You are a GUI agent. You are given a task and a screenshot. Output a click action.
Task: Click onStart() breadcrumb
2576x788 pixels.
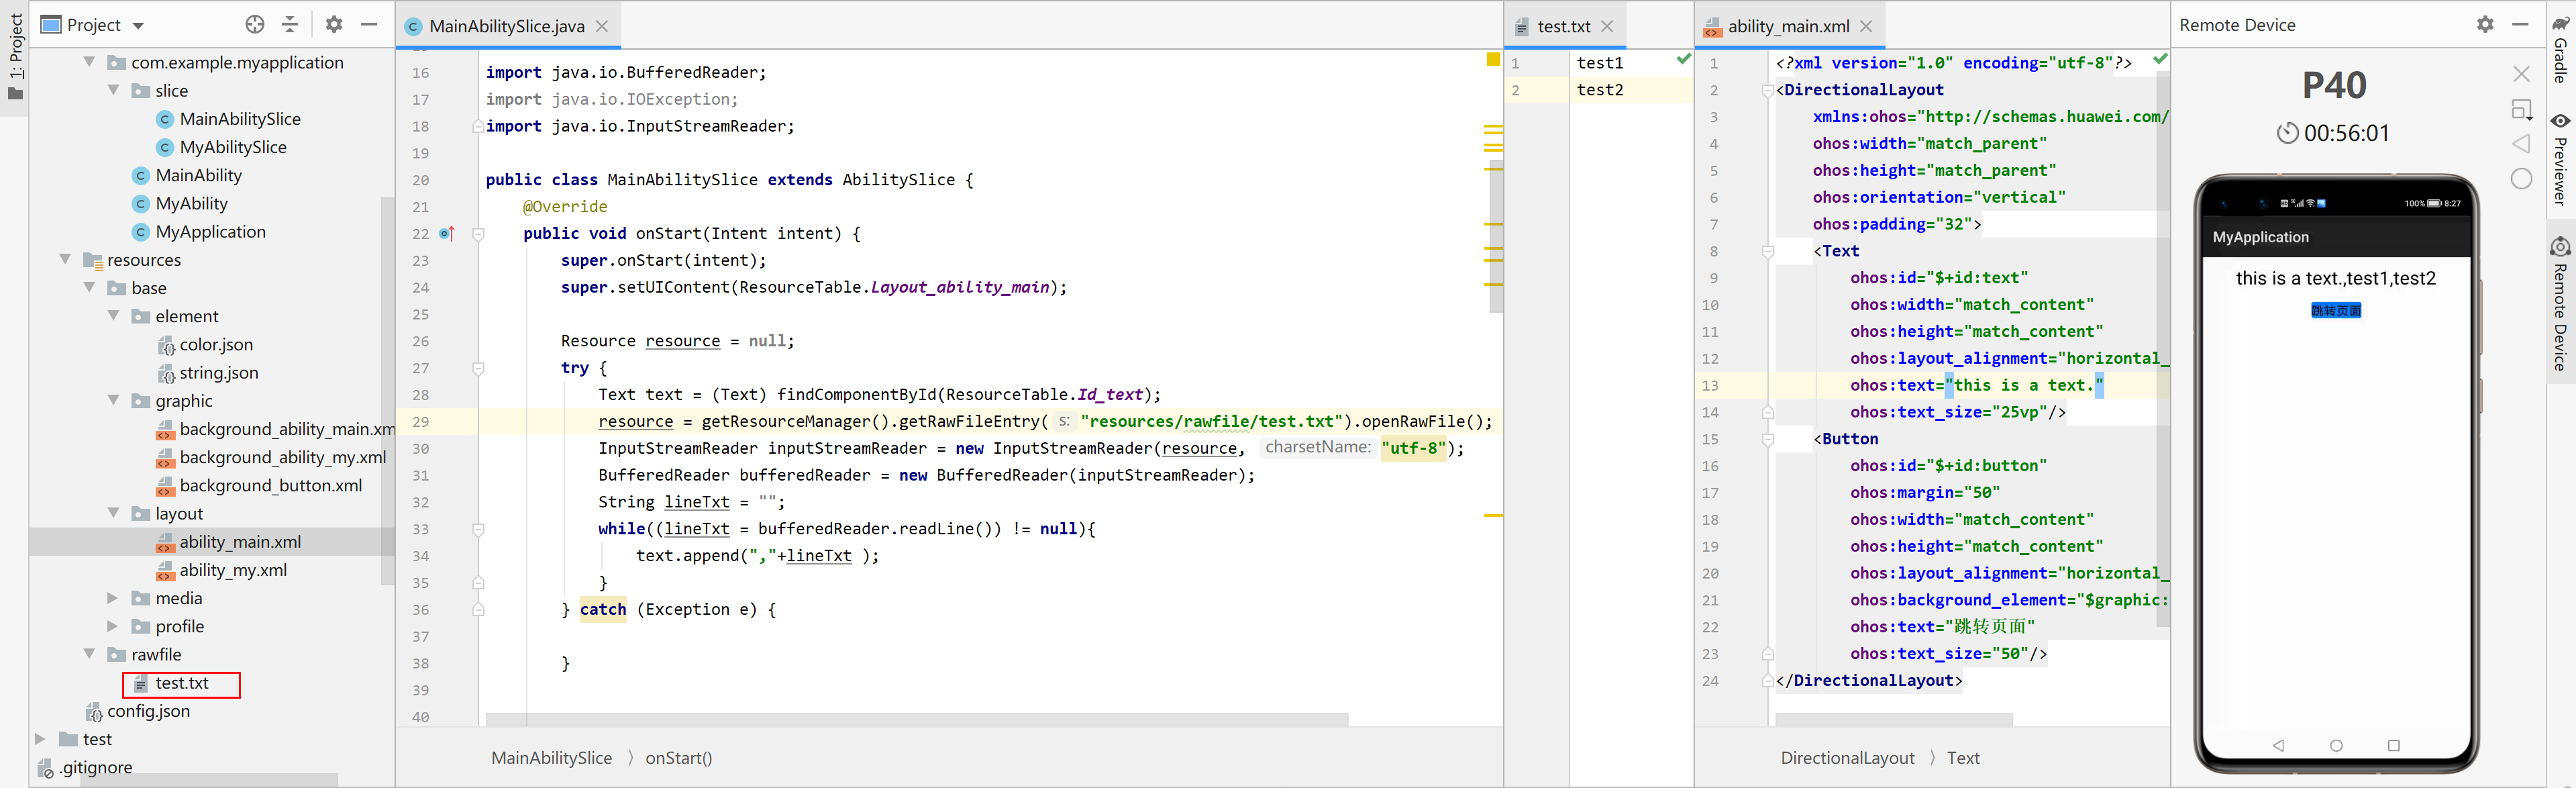(679, 758)
